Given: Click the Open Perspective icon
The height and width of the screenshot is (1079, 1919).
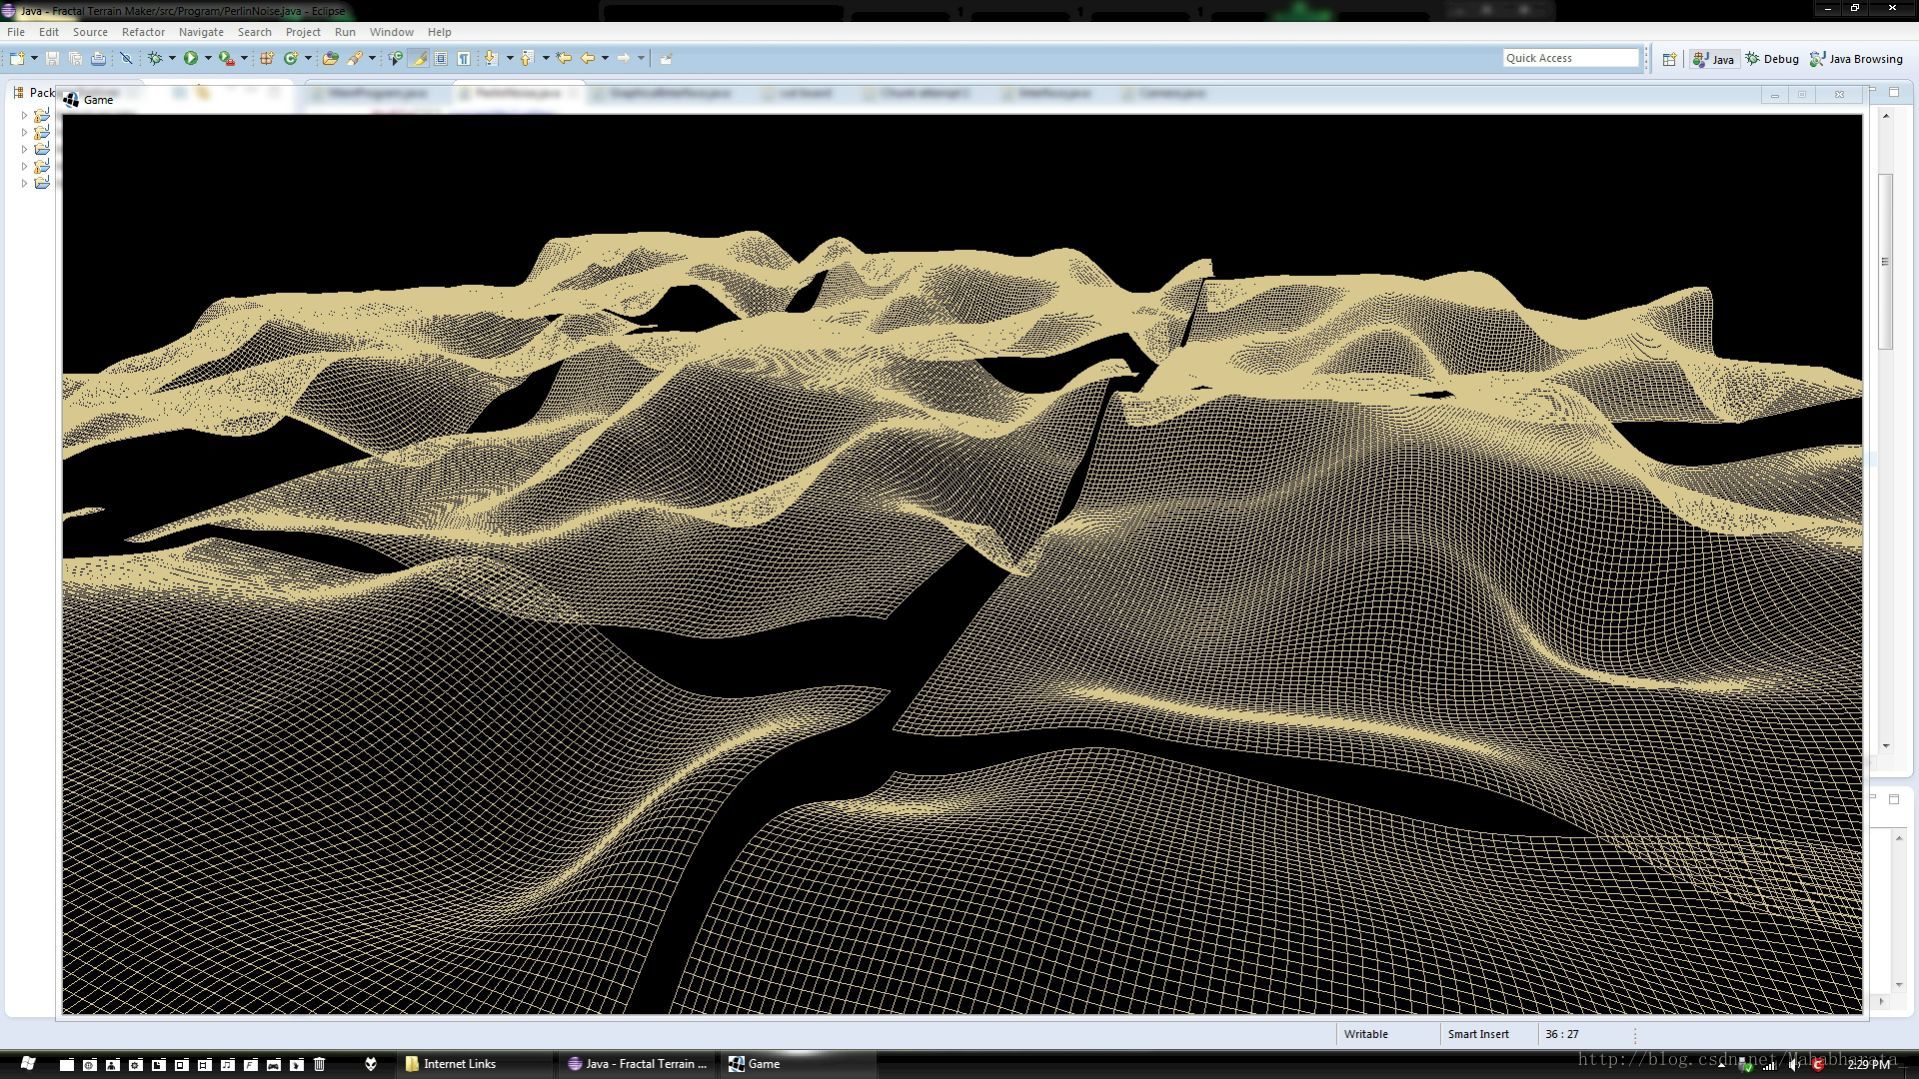Looking at the screenshot, I should (x=1669, y=59).
